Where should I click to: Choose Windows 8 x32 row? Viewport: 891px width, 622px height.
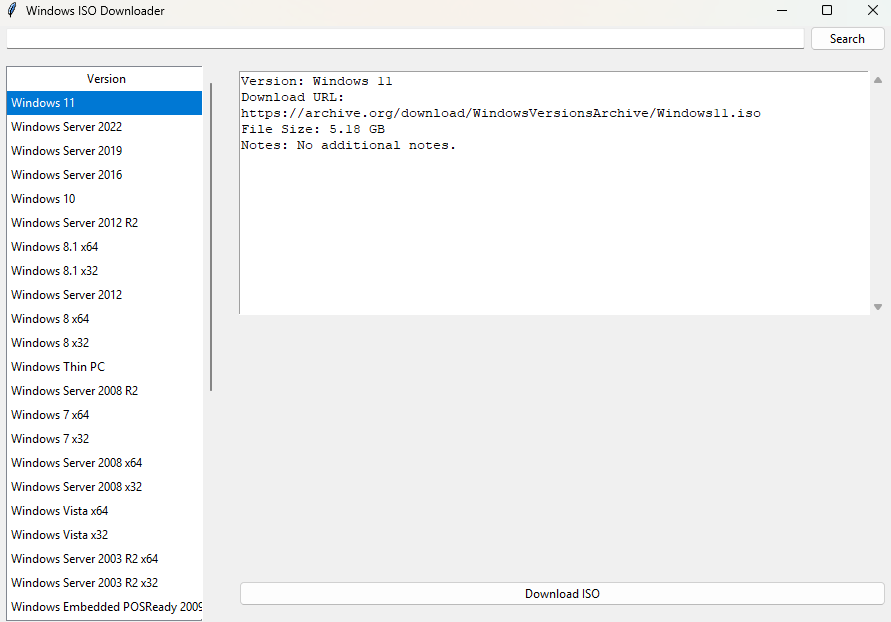(105, 343)
